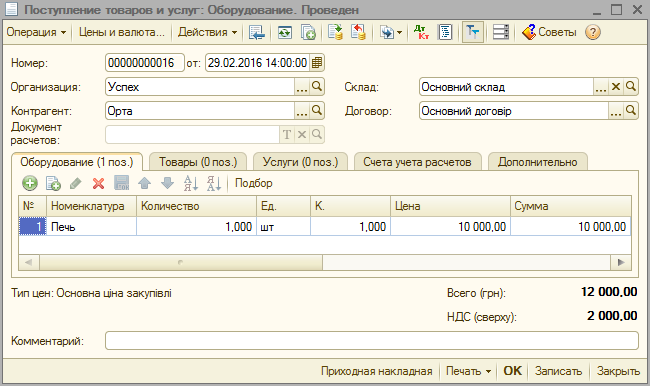
Task: Open the calendar picker for the date
Action: tap(317, 63)
